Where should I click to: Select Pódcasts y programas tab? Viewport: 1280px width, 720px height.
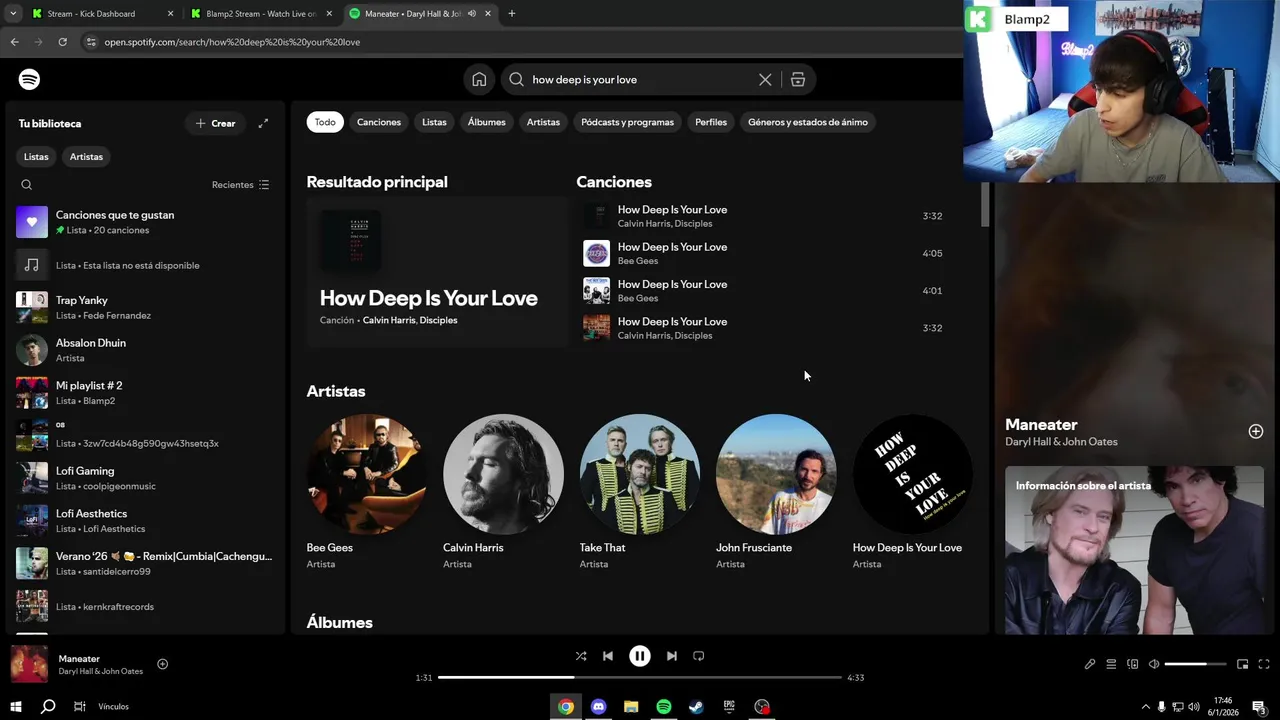(x=628, y=122)
